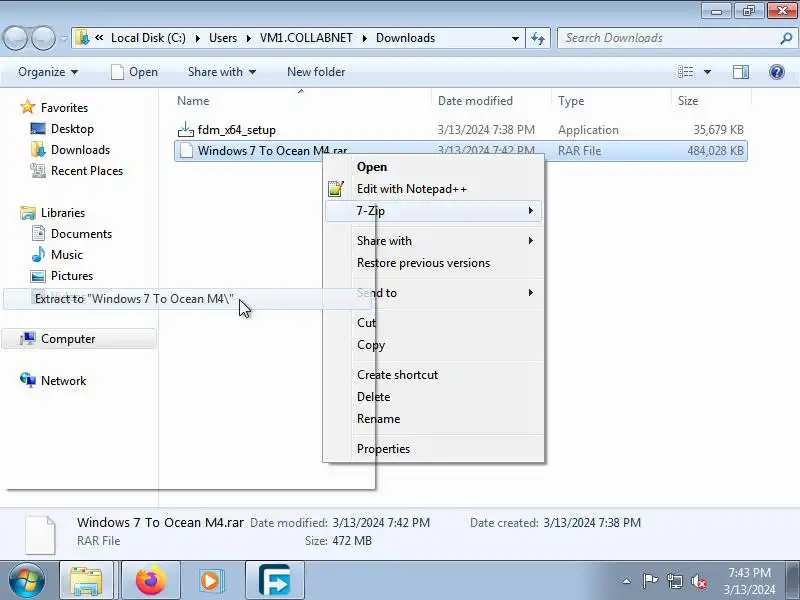
Task: Open Free Download Manager taskbar icon
Action: [274, 581]
